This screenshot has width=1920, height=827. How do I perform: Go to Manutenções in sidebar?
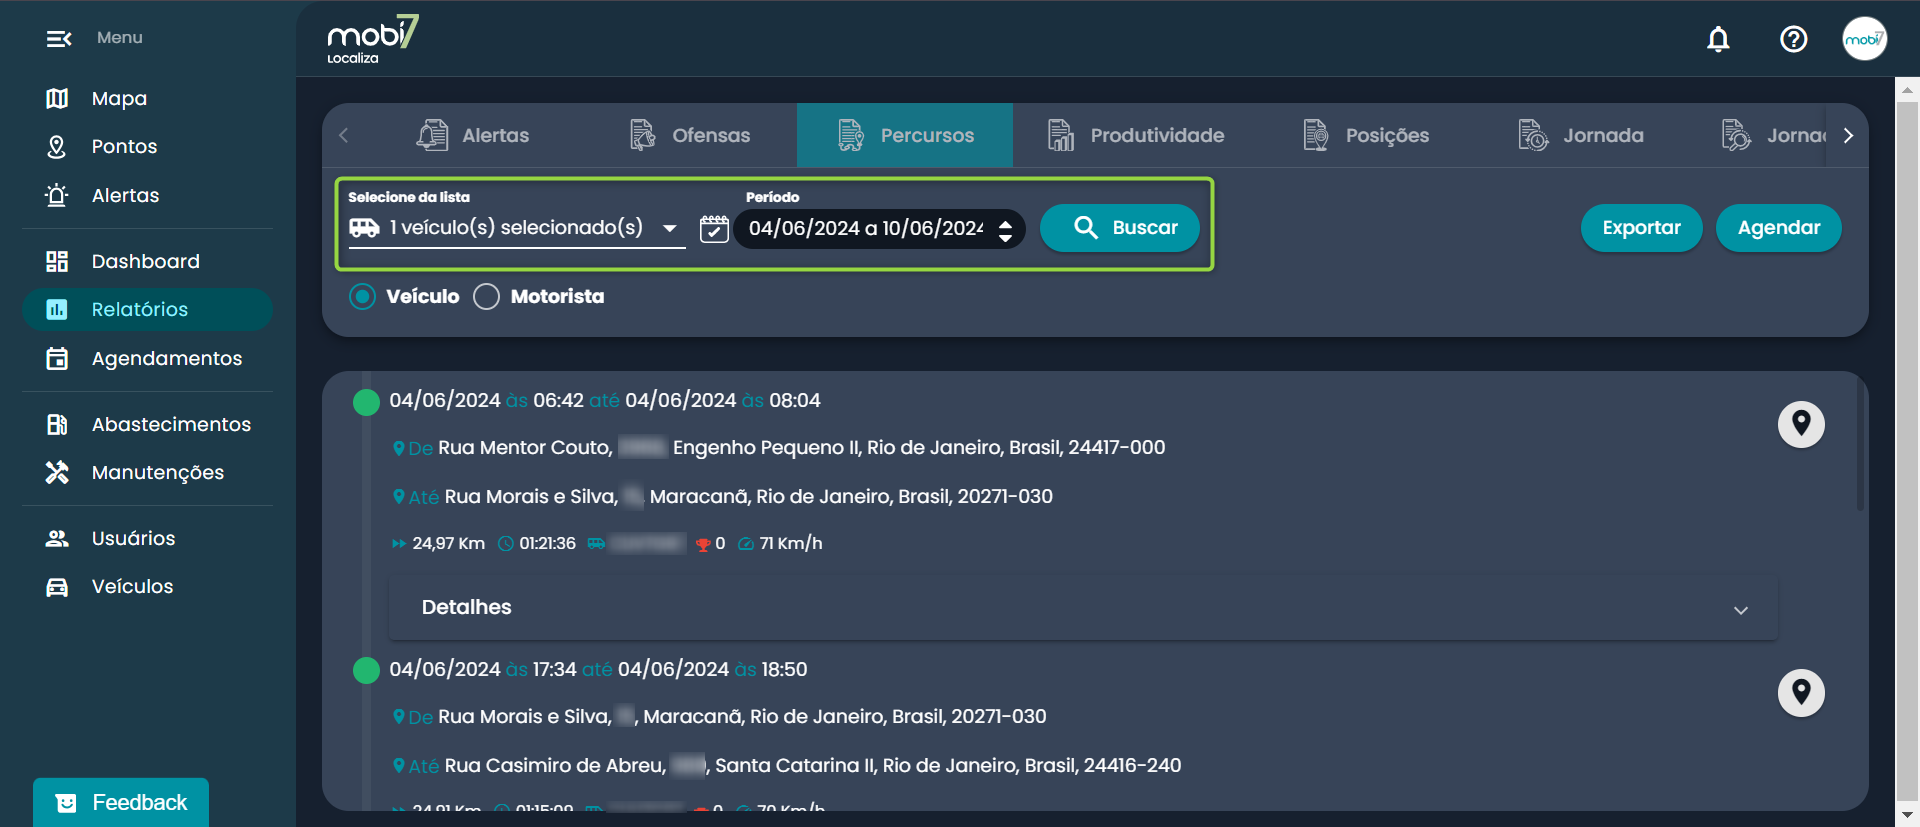(x=157, y=472)
